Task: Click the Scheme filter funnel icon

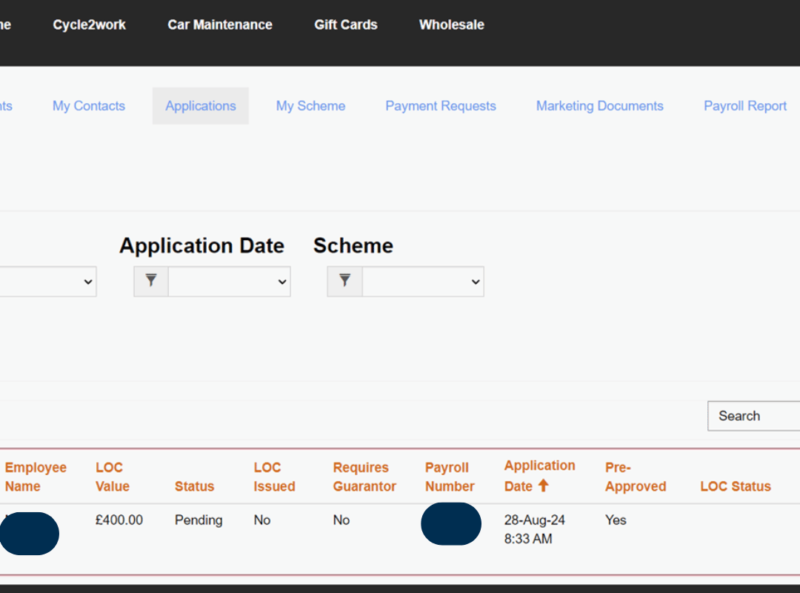Action: pos(345,281)
